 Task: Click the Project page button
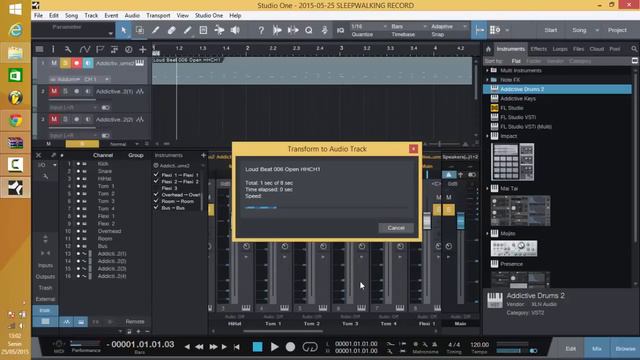pyautogui.click(x=617, y=30)
